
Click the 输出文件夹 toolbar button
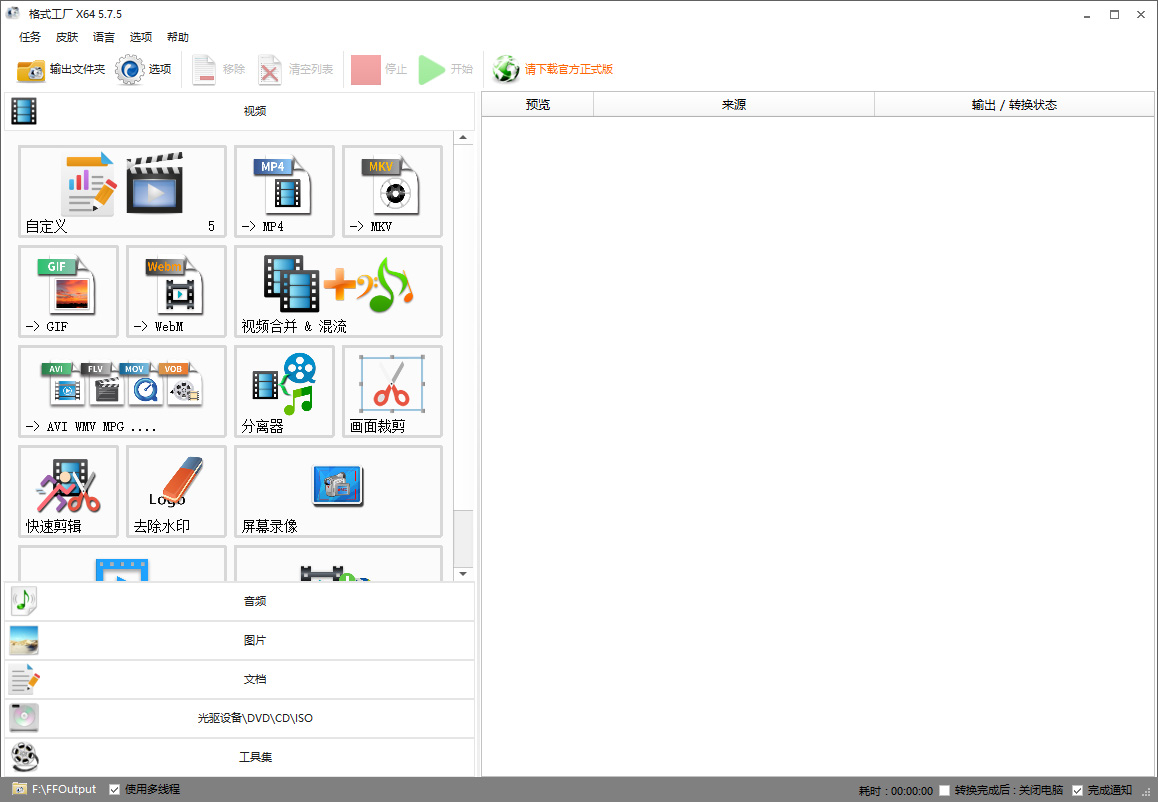(x=61, y=69)
